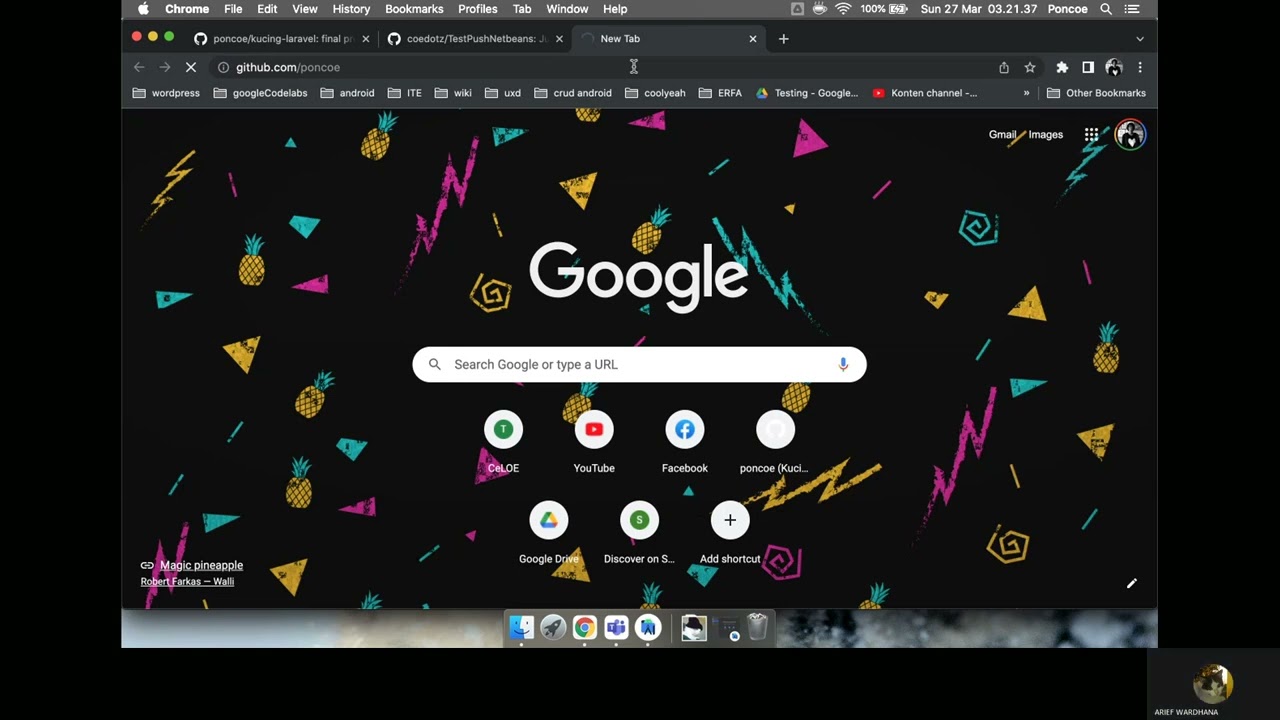This screenshot has width=1280, height=720.
Task: Open the Konten channel bookmark
Action: (925, 93)
